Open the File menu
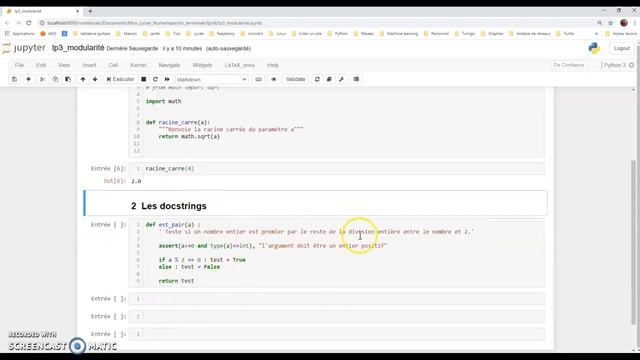The height and width of the screenshot is (360, 640). (x=19, y=65)
